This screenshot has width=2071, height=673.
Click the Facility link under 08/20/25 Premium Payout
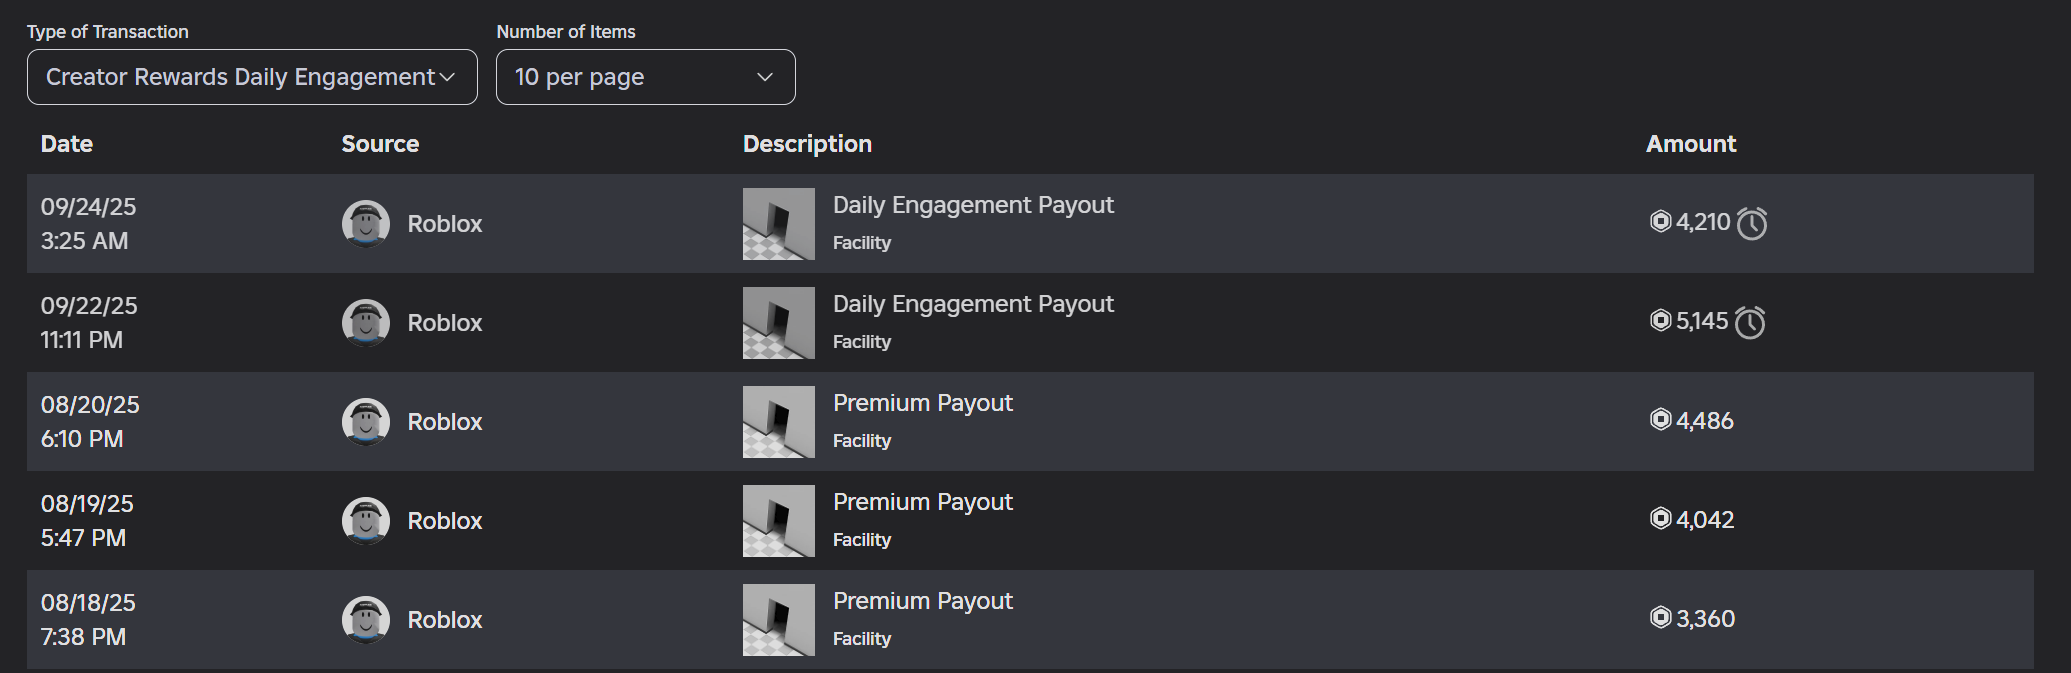[x=862, y=441]
